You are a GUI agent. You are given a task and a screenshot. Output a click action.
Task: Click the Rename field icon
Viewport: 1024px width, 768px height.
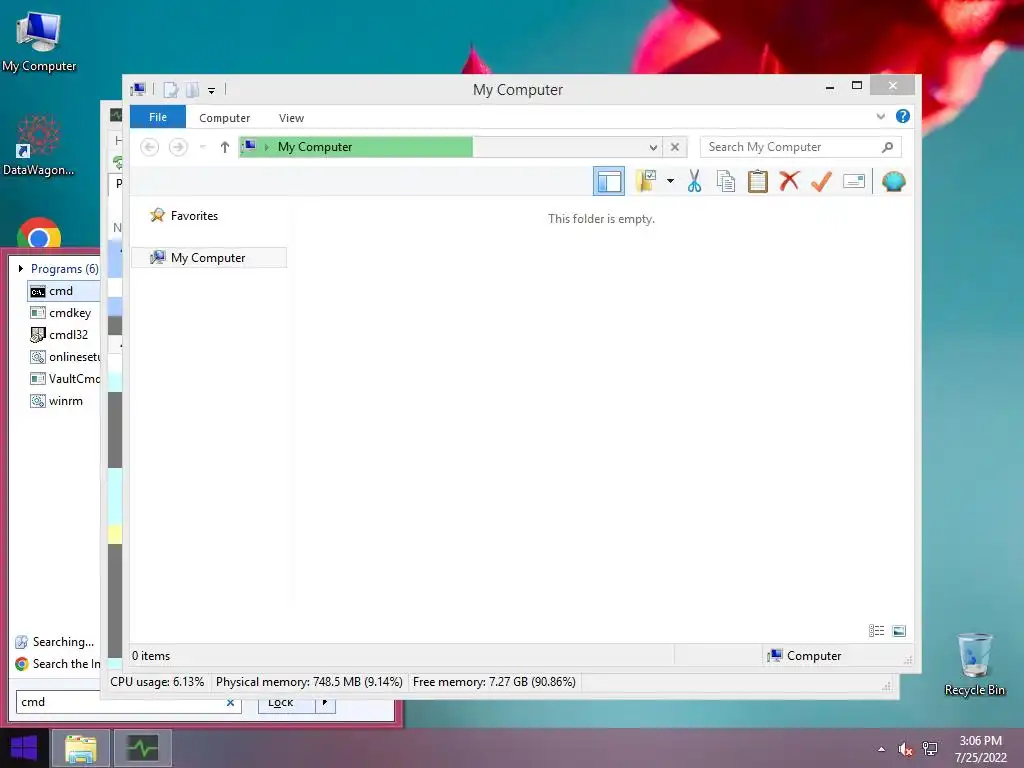coord(854,181)
